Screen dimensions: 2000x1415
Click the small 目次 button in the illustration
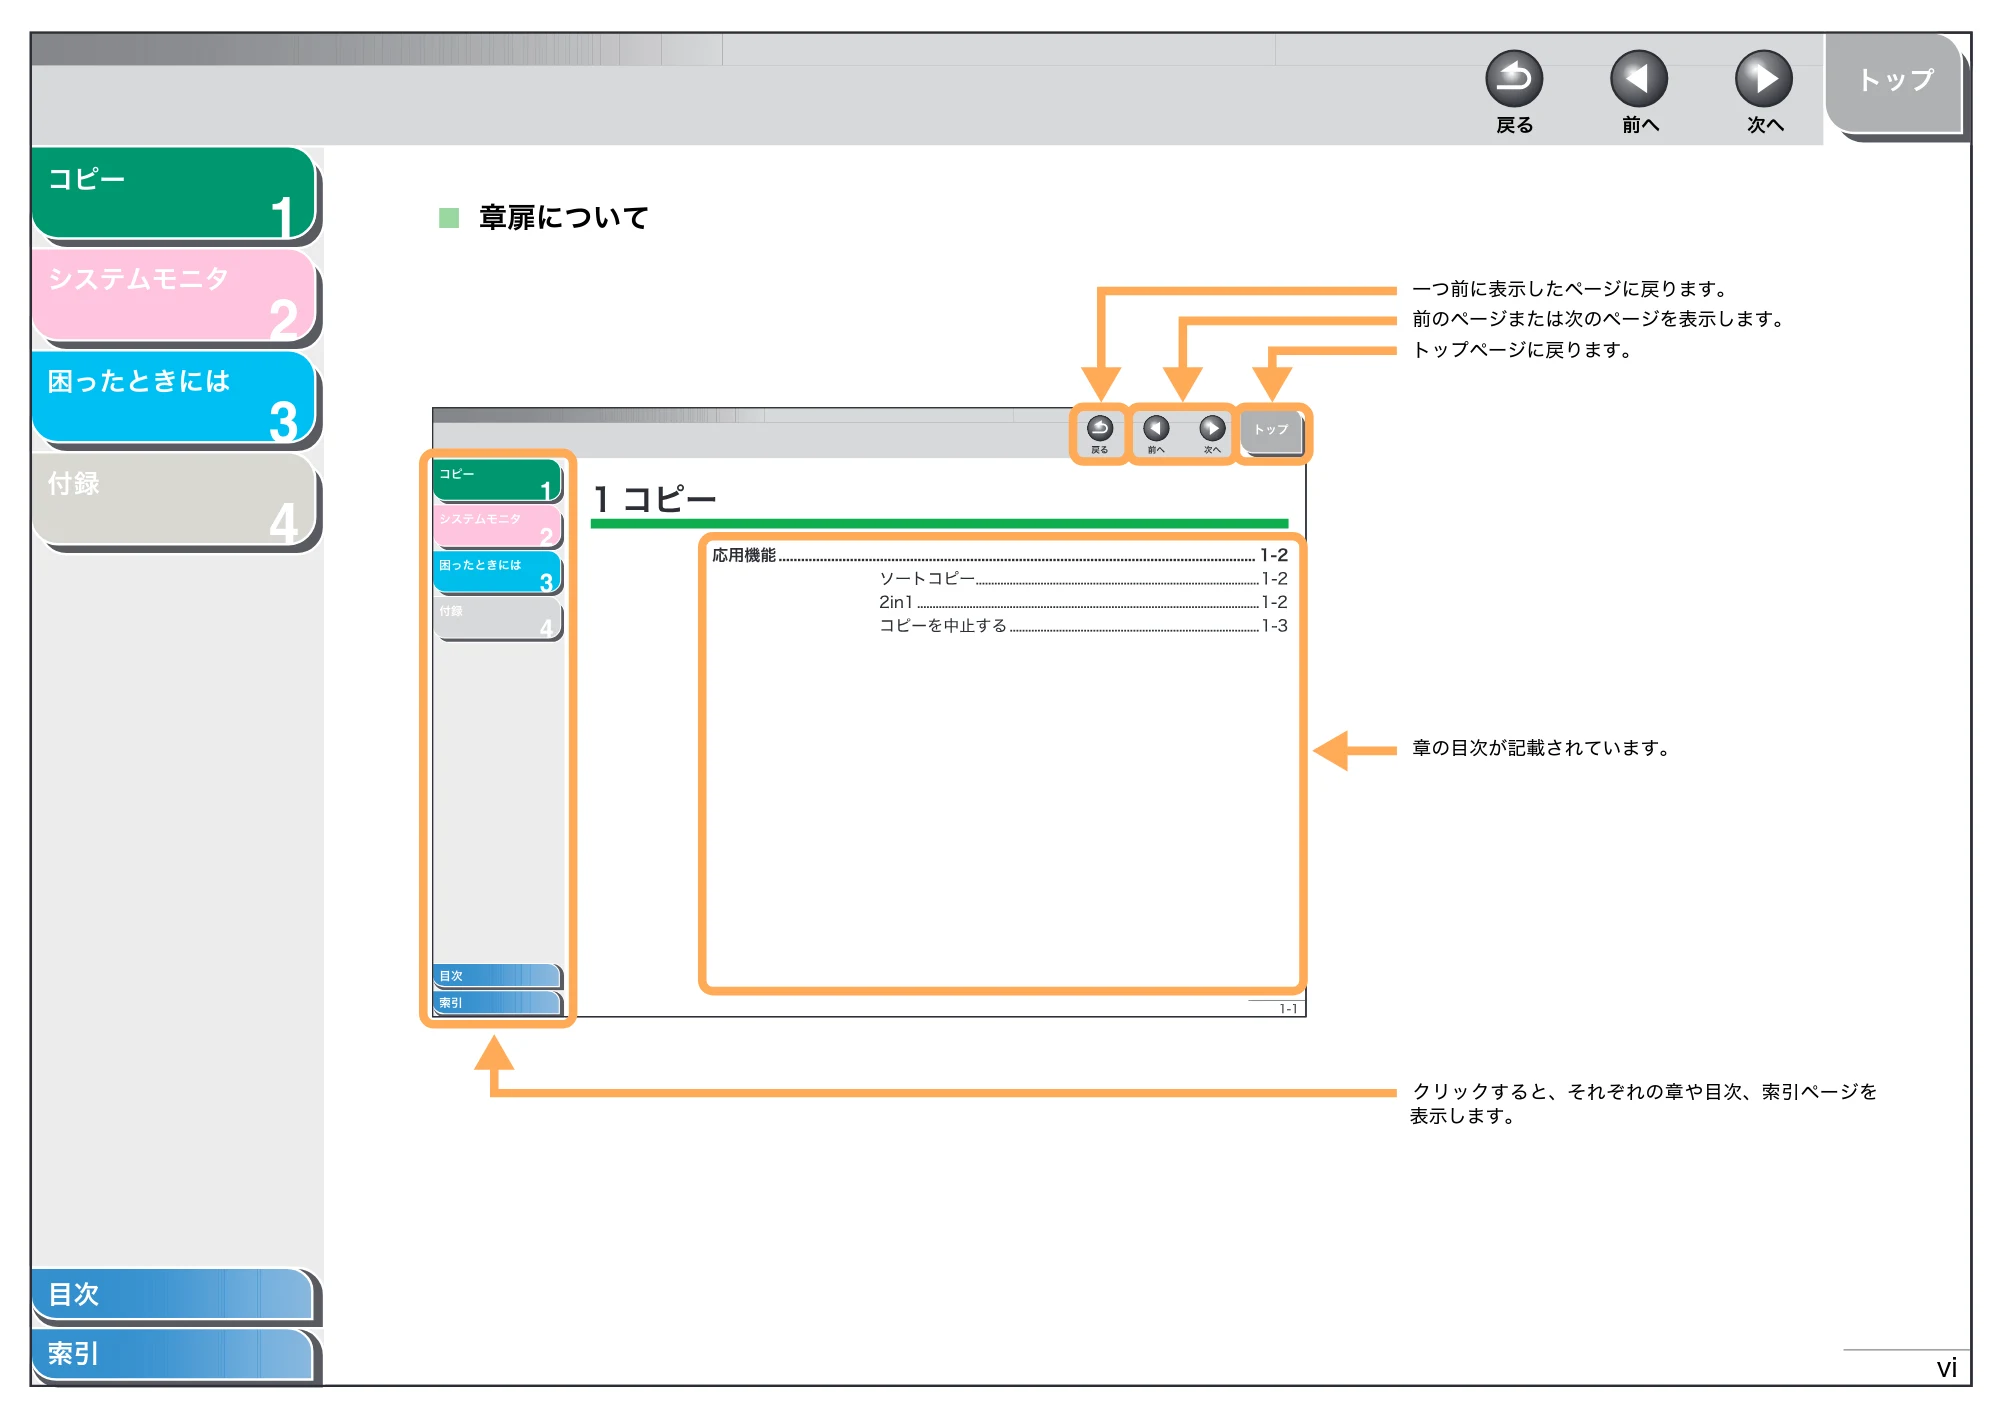(x=497, y=976)
